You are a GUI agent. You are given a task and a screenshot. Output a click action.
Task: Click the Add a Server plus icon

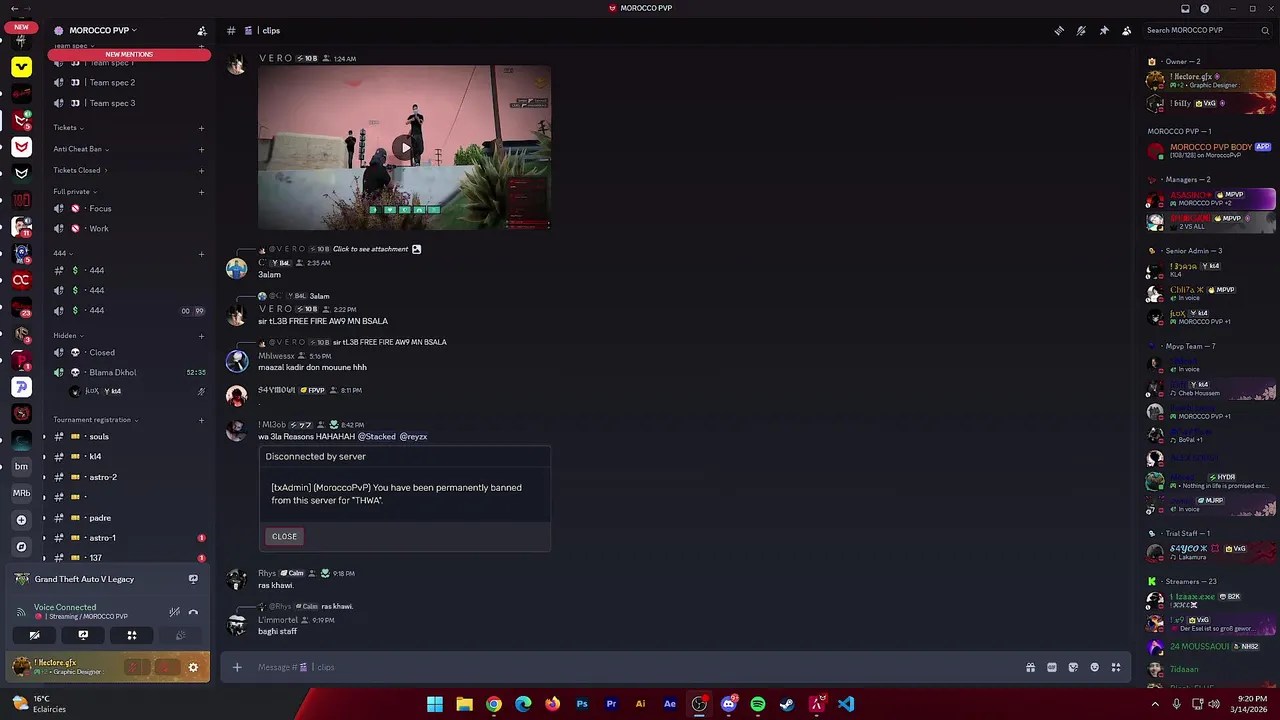[21, 520]
